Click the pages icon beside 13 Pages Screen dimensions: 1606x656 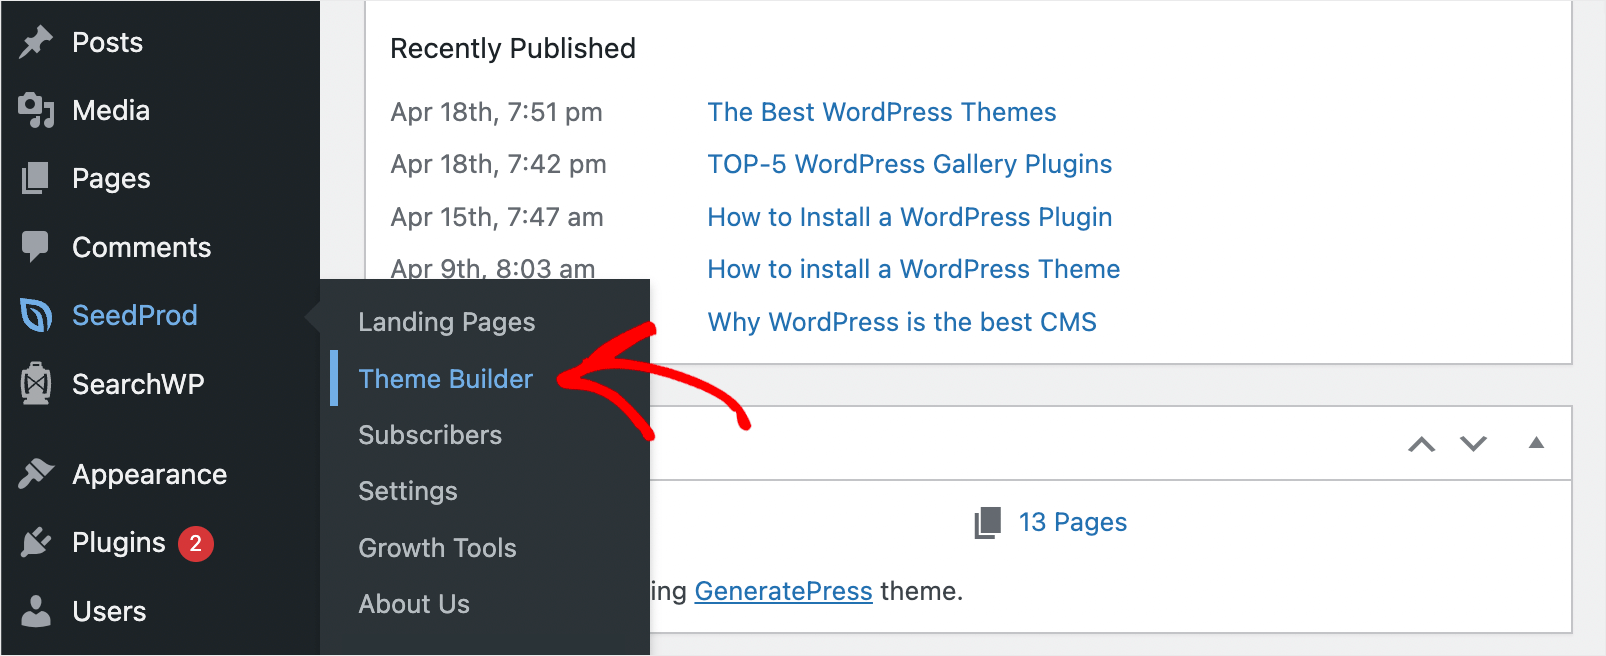(x=988, y=523)
